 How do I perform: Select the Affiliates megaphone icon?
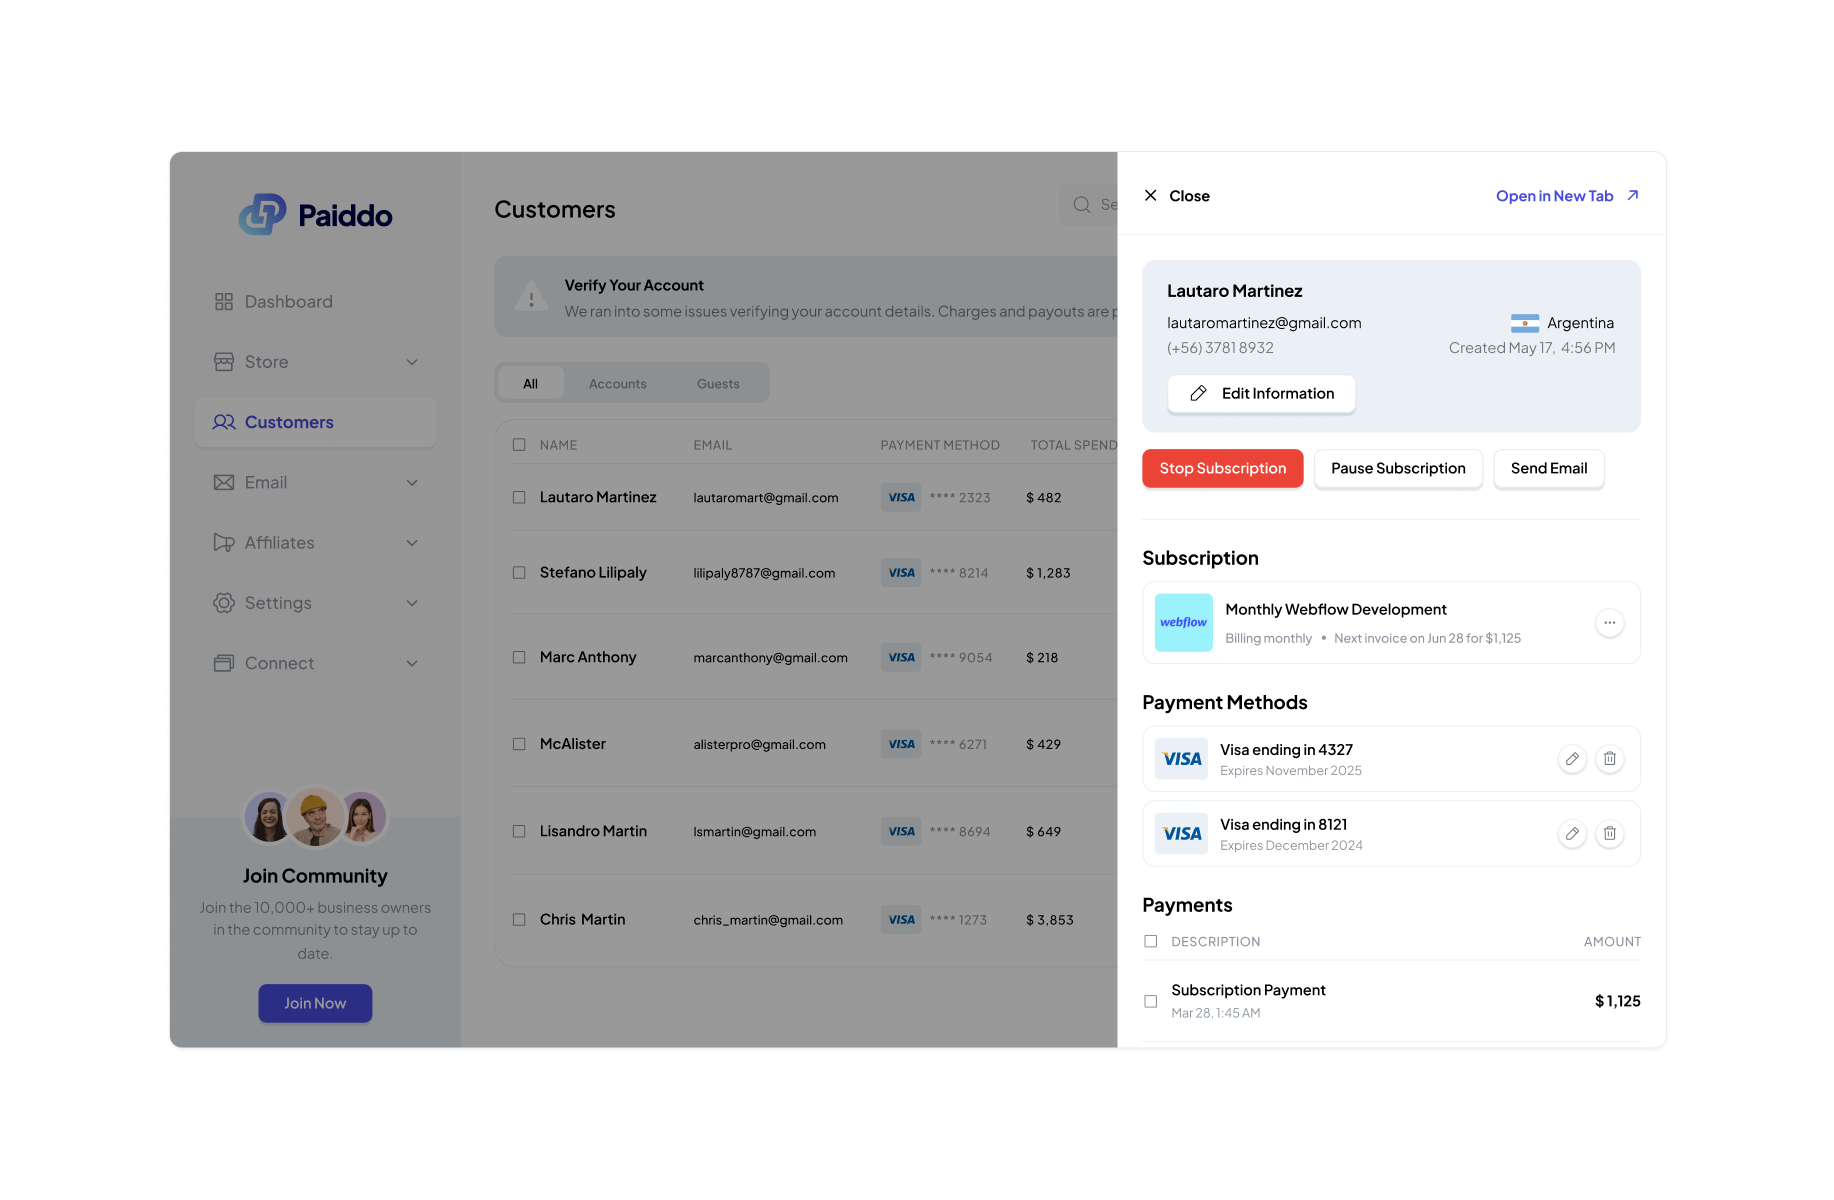tap(224, 542)
